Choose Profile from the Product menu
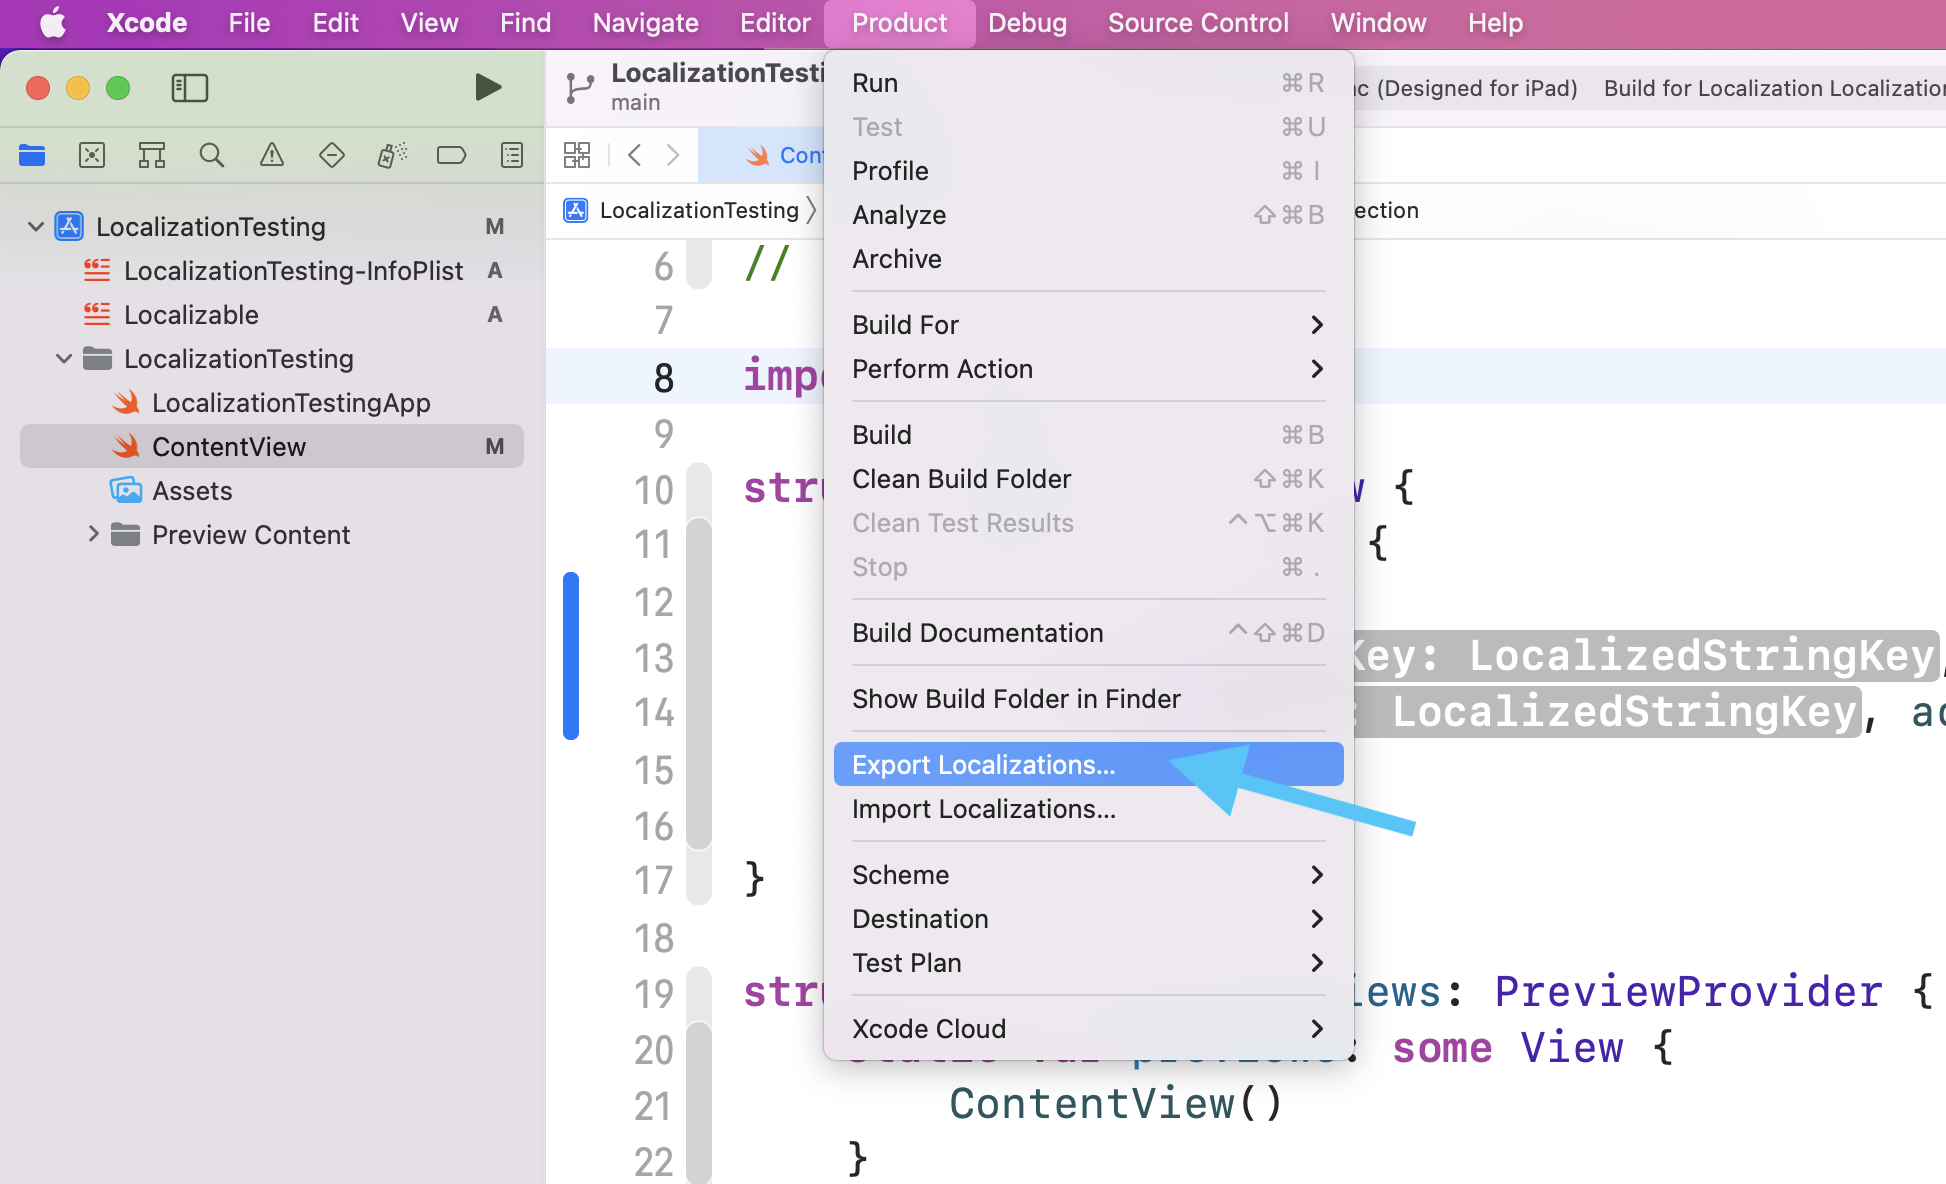This screenshot has width=1946, height=1184. [x=1088, y=171]
